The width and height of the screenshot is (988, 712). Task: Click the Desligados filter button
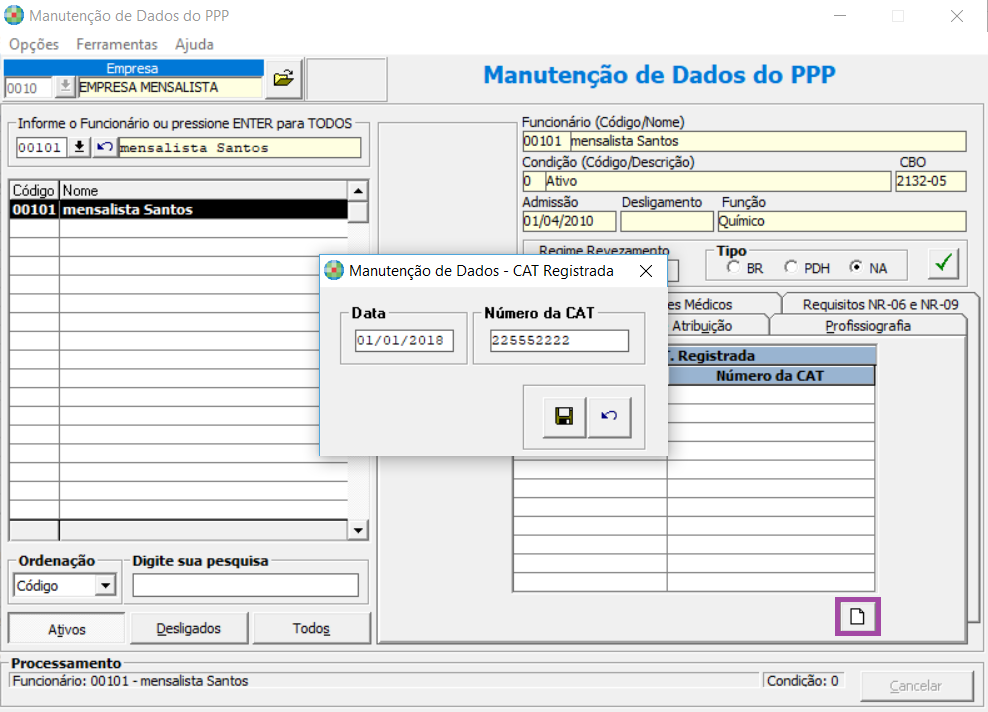pos(188,628)
